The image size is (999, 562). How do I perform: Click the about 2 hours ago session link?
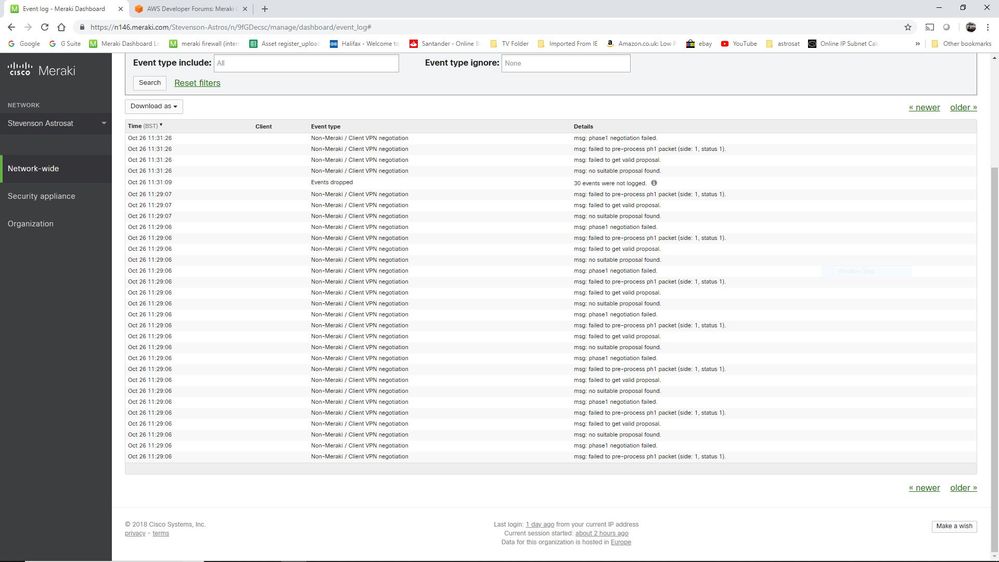coord(601,533)
